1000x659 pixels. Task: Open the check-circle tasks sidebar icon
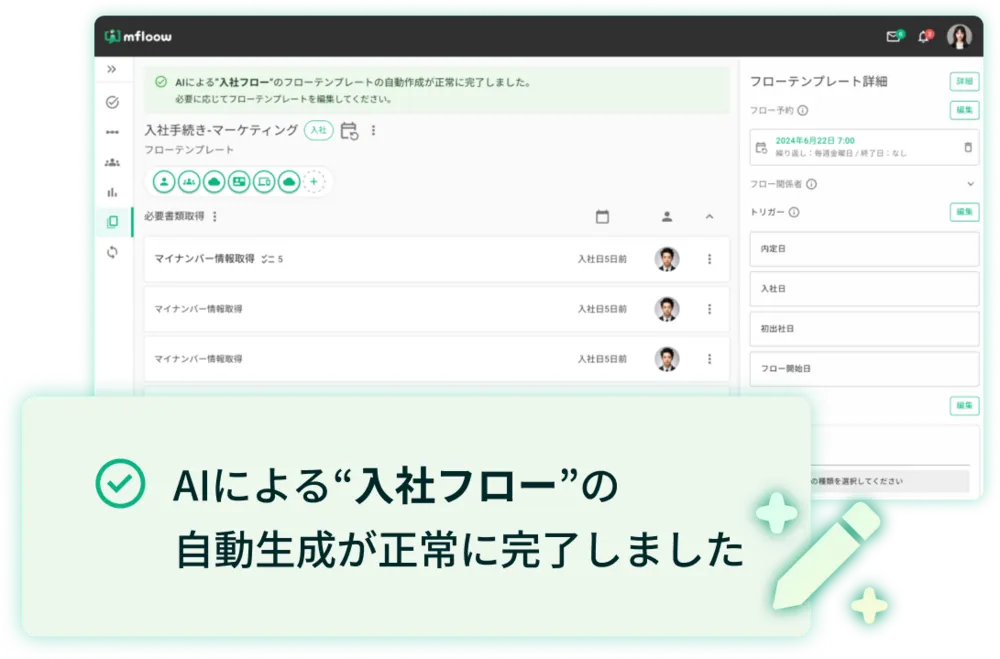[x=112, y=102]
